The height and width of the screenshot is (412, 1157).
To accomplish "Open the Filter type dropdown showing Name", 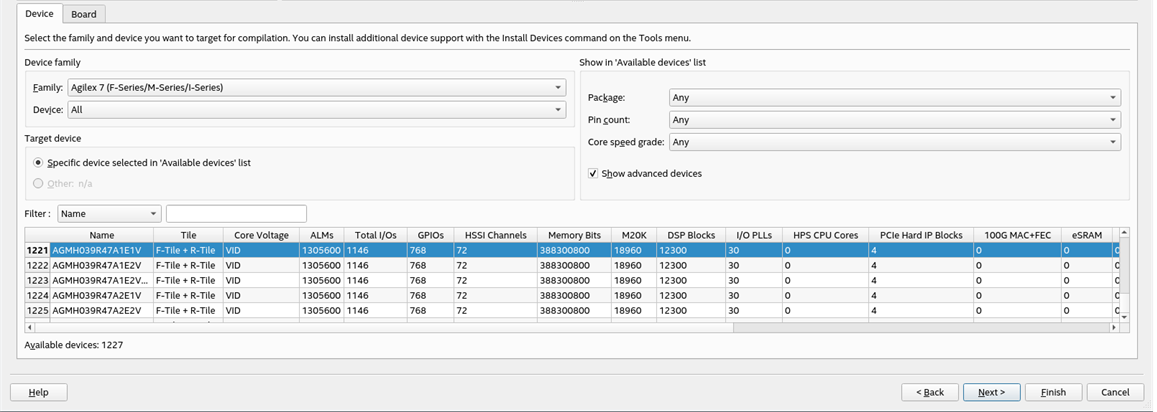I will (x=109, y=213).
